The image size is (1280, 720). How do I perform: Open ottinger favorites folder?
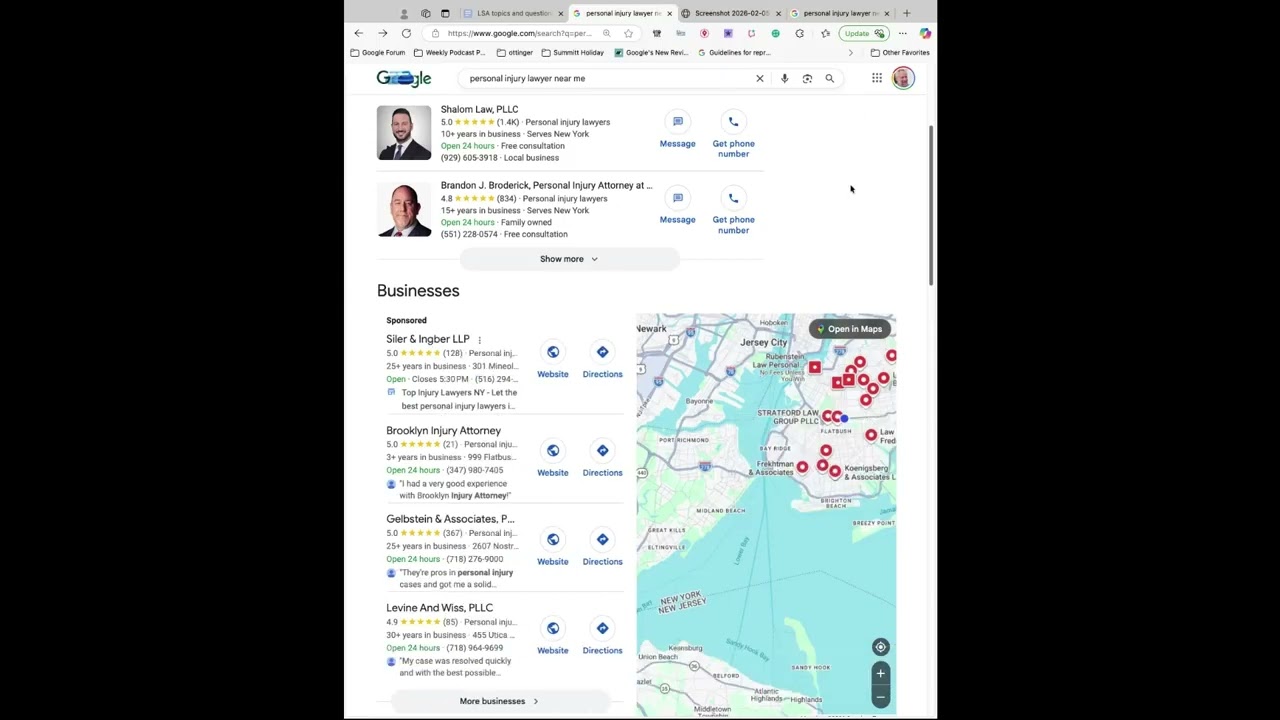tap(514, 52)
